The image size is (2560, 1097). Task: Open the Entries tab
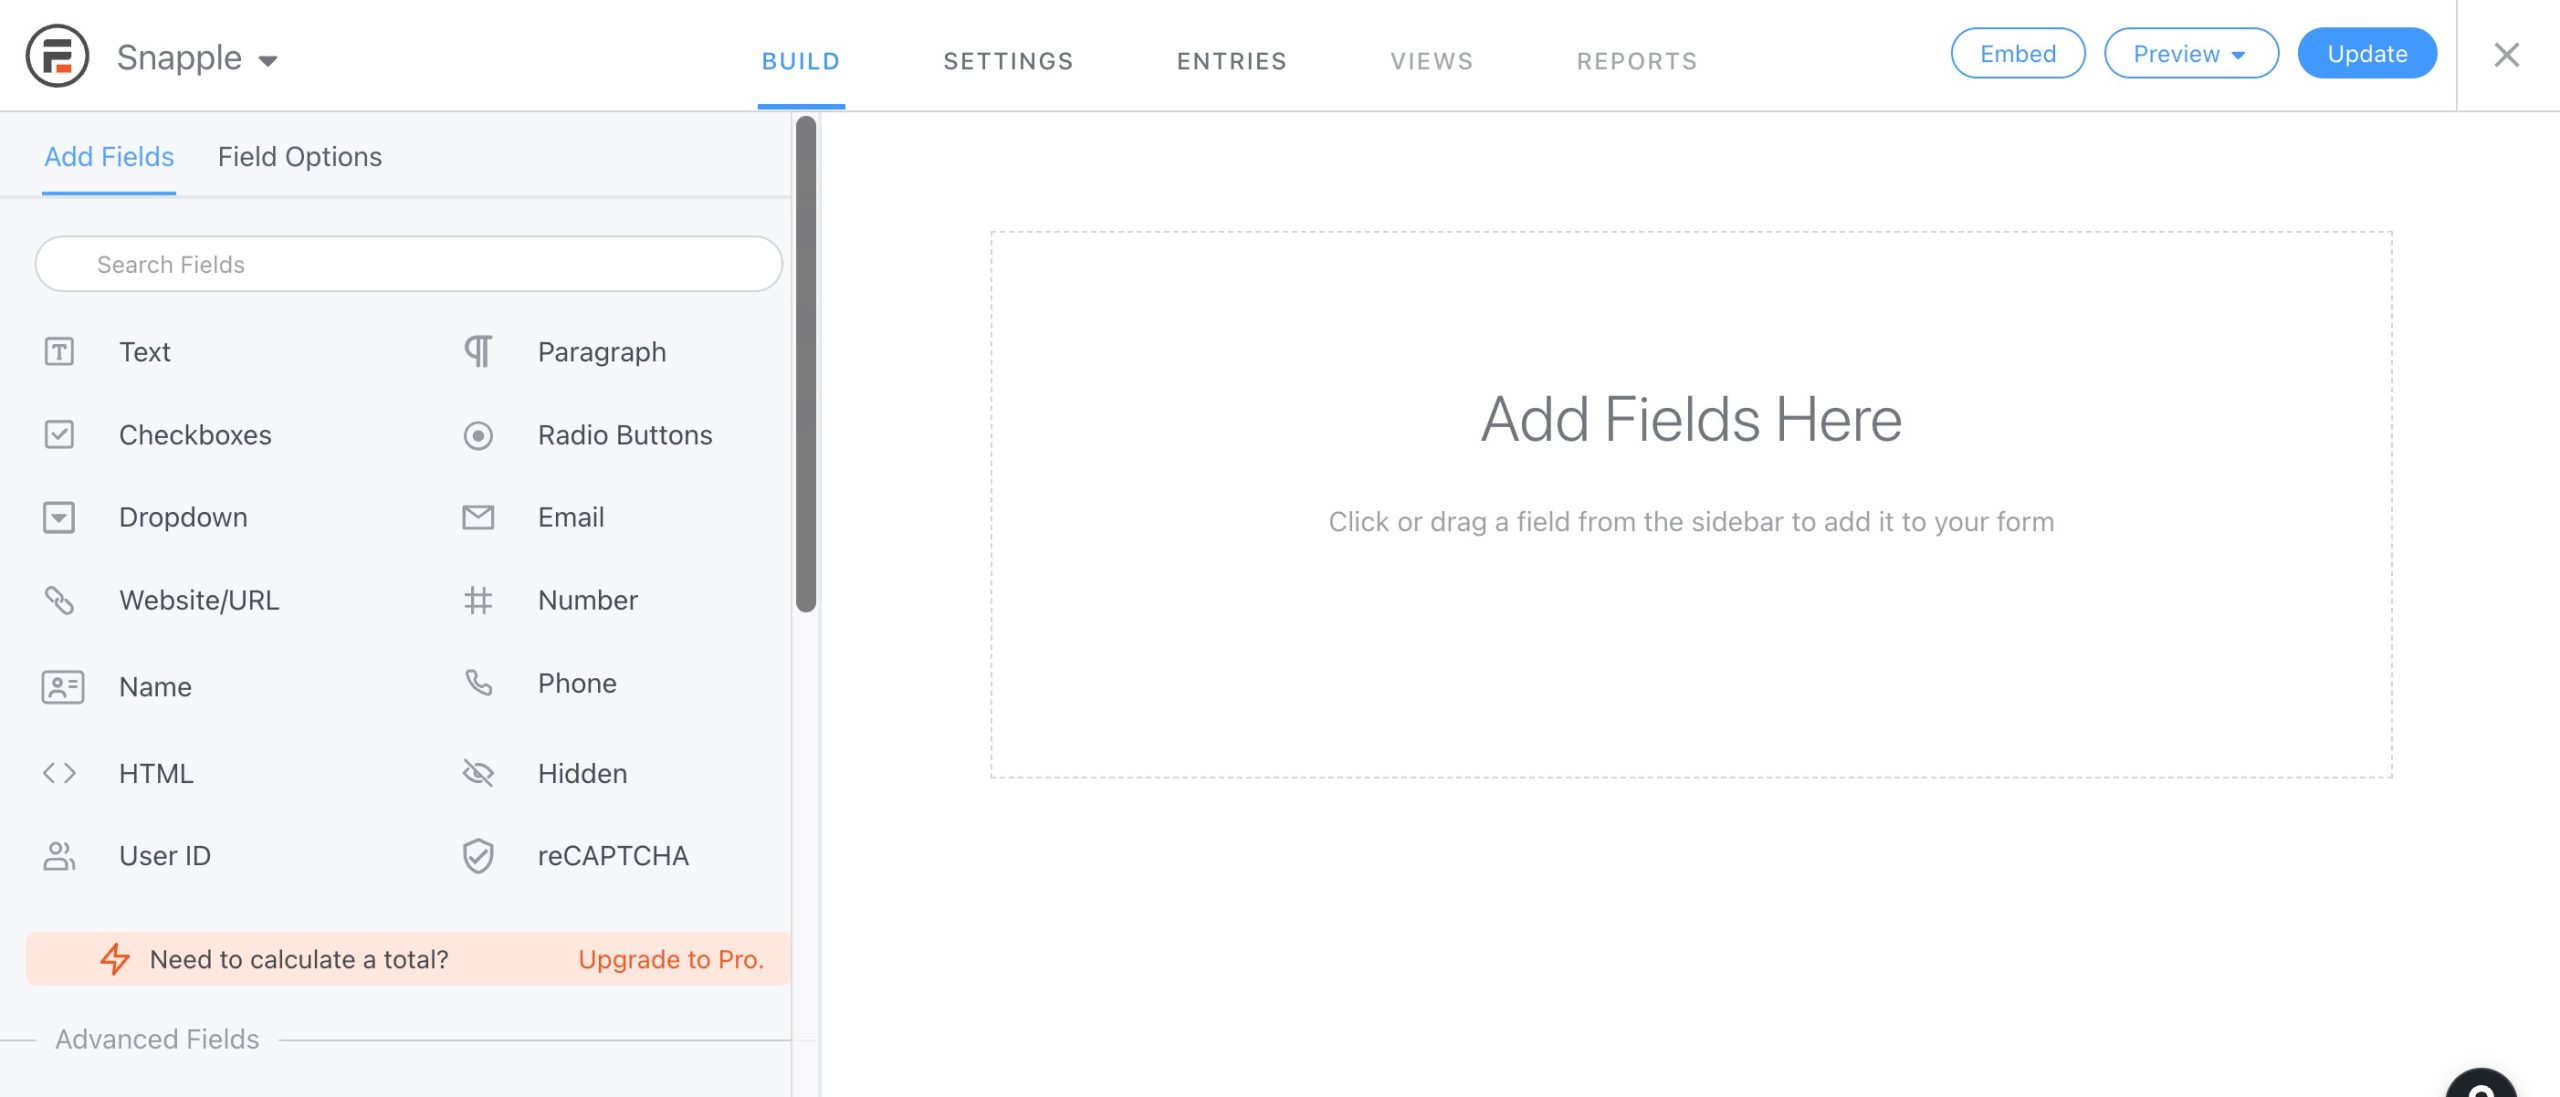pos(1231,59)
